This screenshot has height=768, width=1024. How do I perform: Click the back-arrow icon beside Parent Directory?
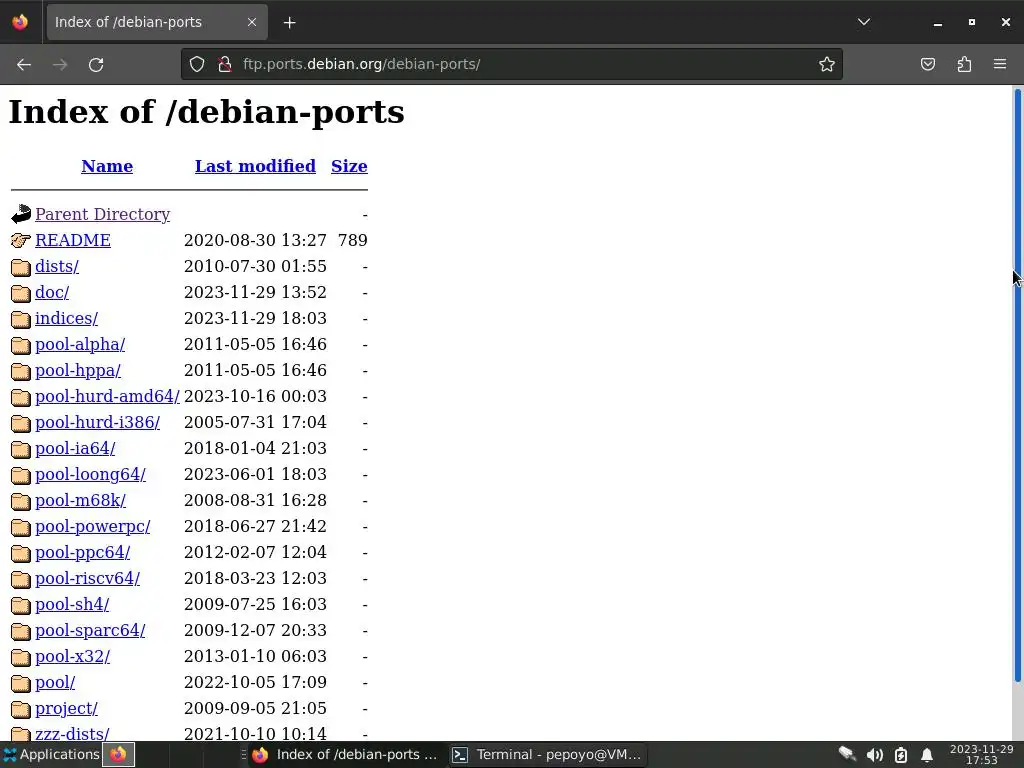(21, 214)
